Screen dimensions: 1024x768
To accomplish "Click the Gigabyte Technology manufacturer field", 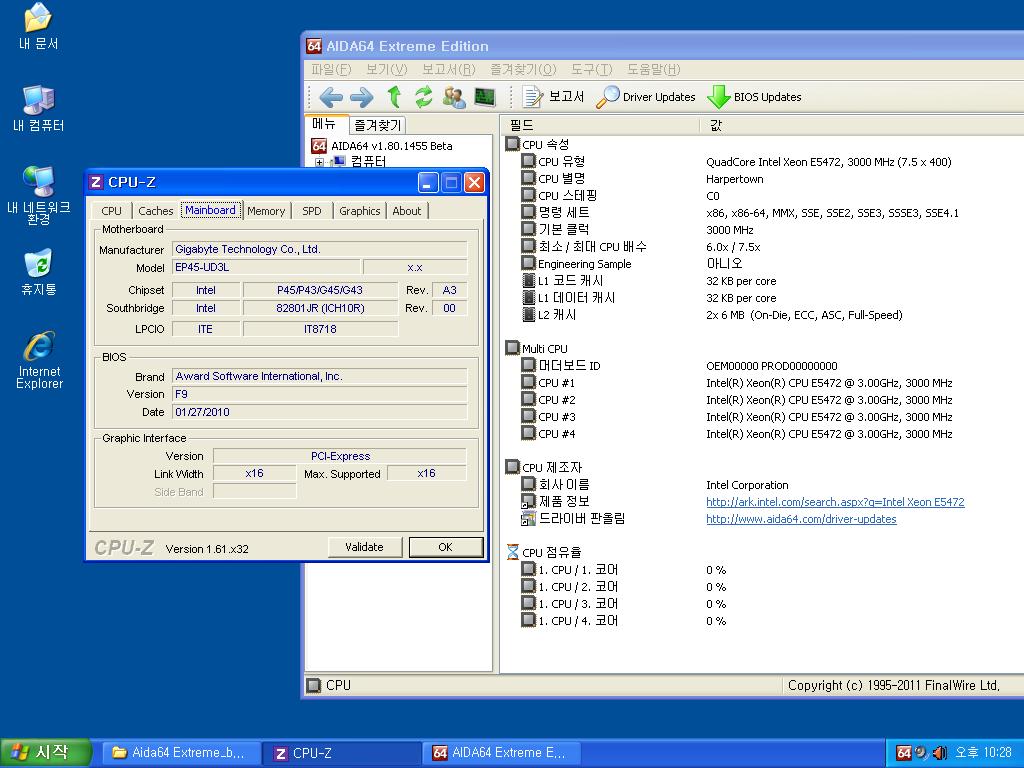I will pyautogui.click(x=320, y=249).
